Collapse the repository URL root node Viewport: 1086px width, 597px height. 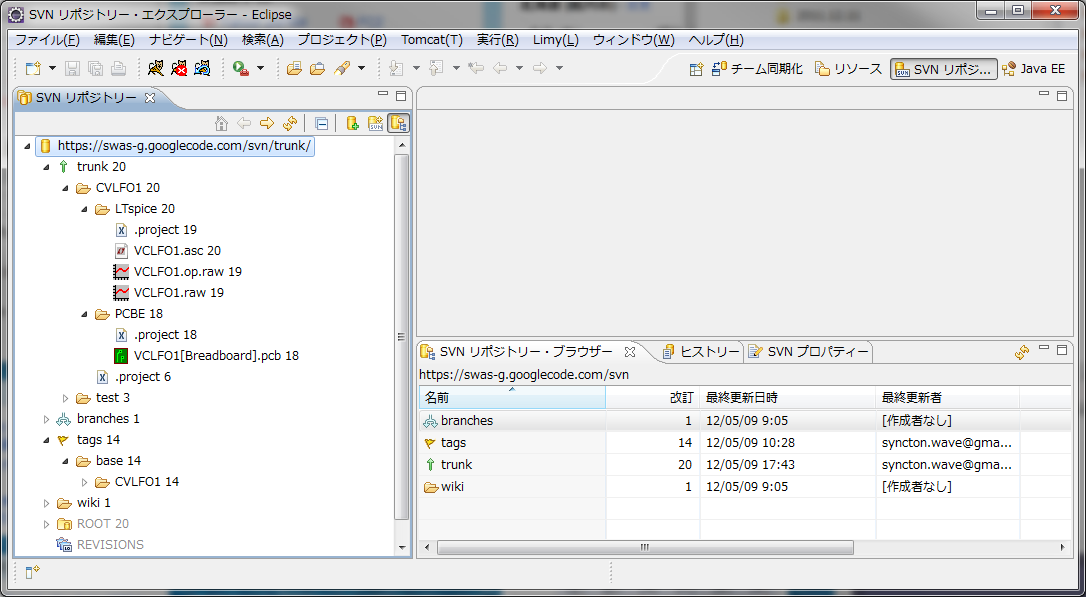27,146
